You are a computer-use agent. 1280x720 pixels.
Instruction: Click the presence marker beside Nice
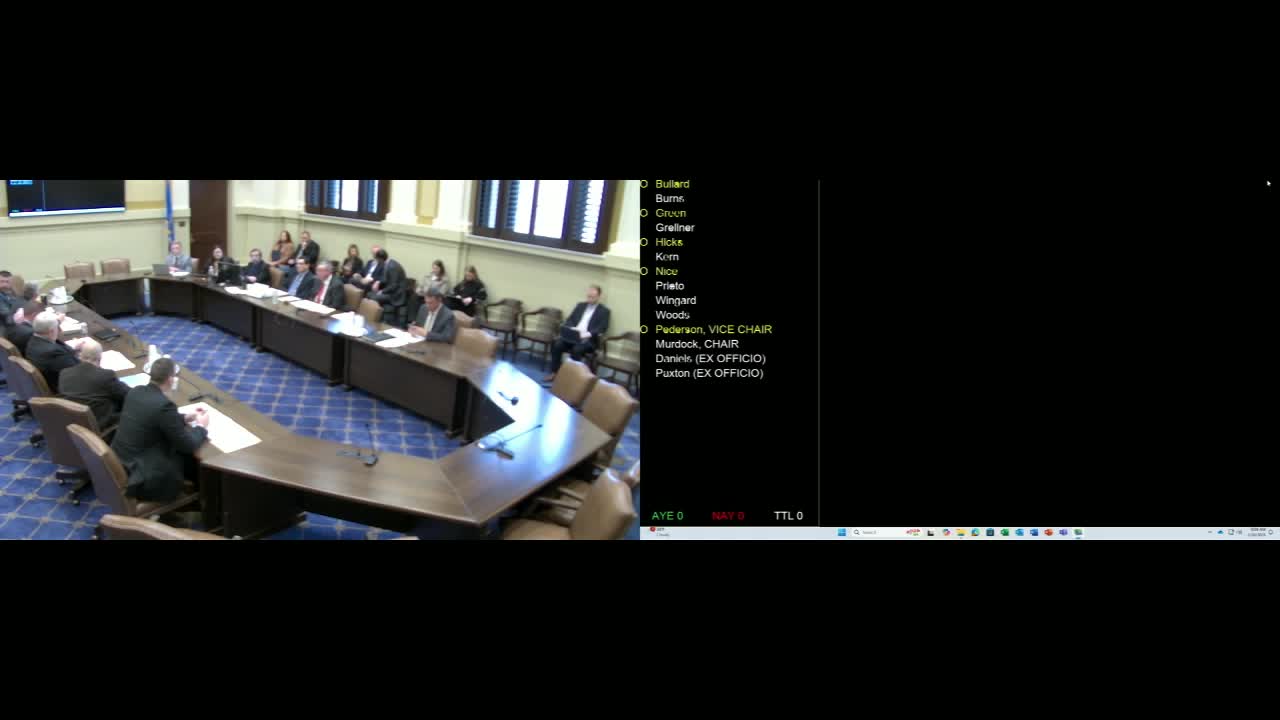tap(644, 271)
